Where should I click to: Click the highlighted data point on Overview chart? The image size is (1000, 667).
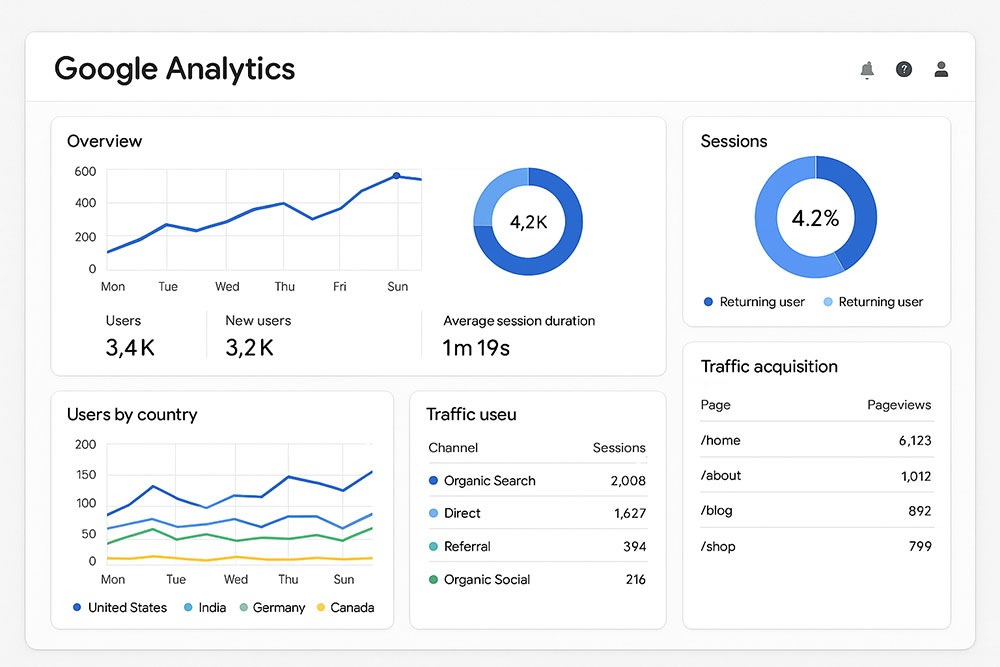(397, 176)
